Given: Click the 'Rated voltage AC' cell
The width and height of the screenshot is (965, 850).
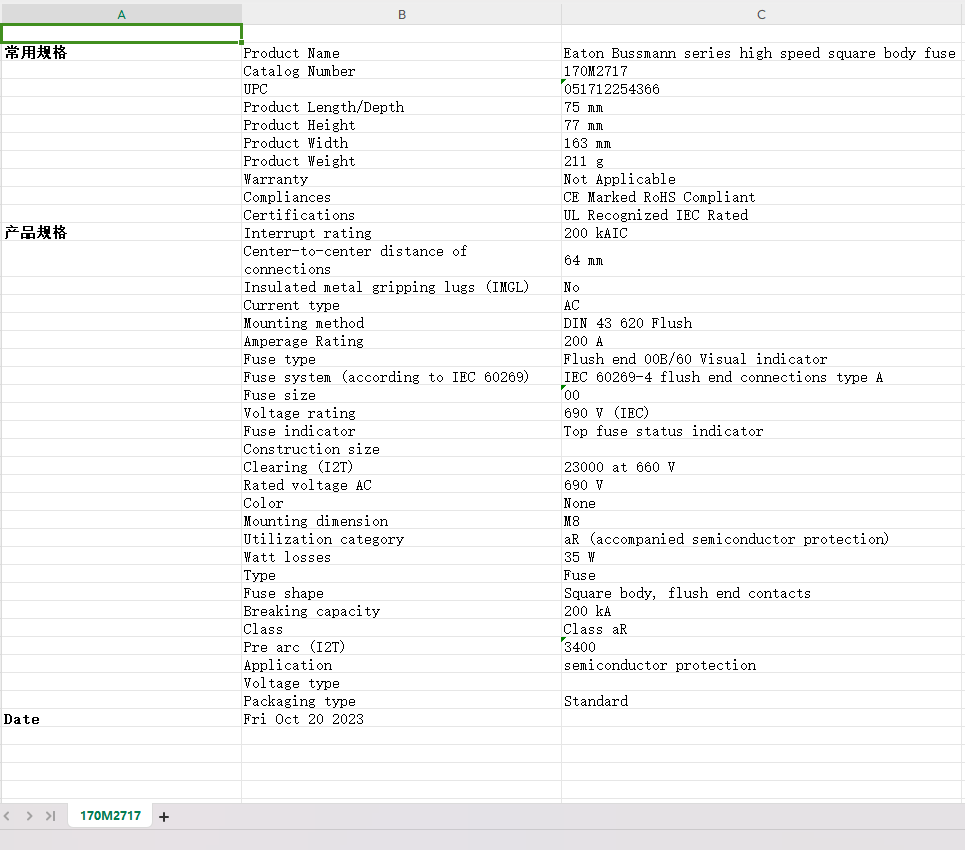Looking at the screenshot, I should [401, 485].
